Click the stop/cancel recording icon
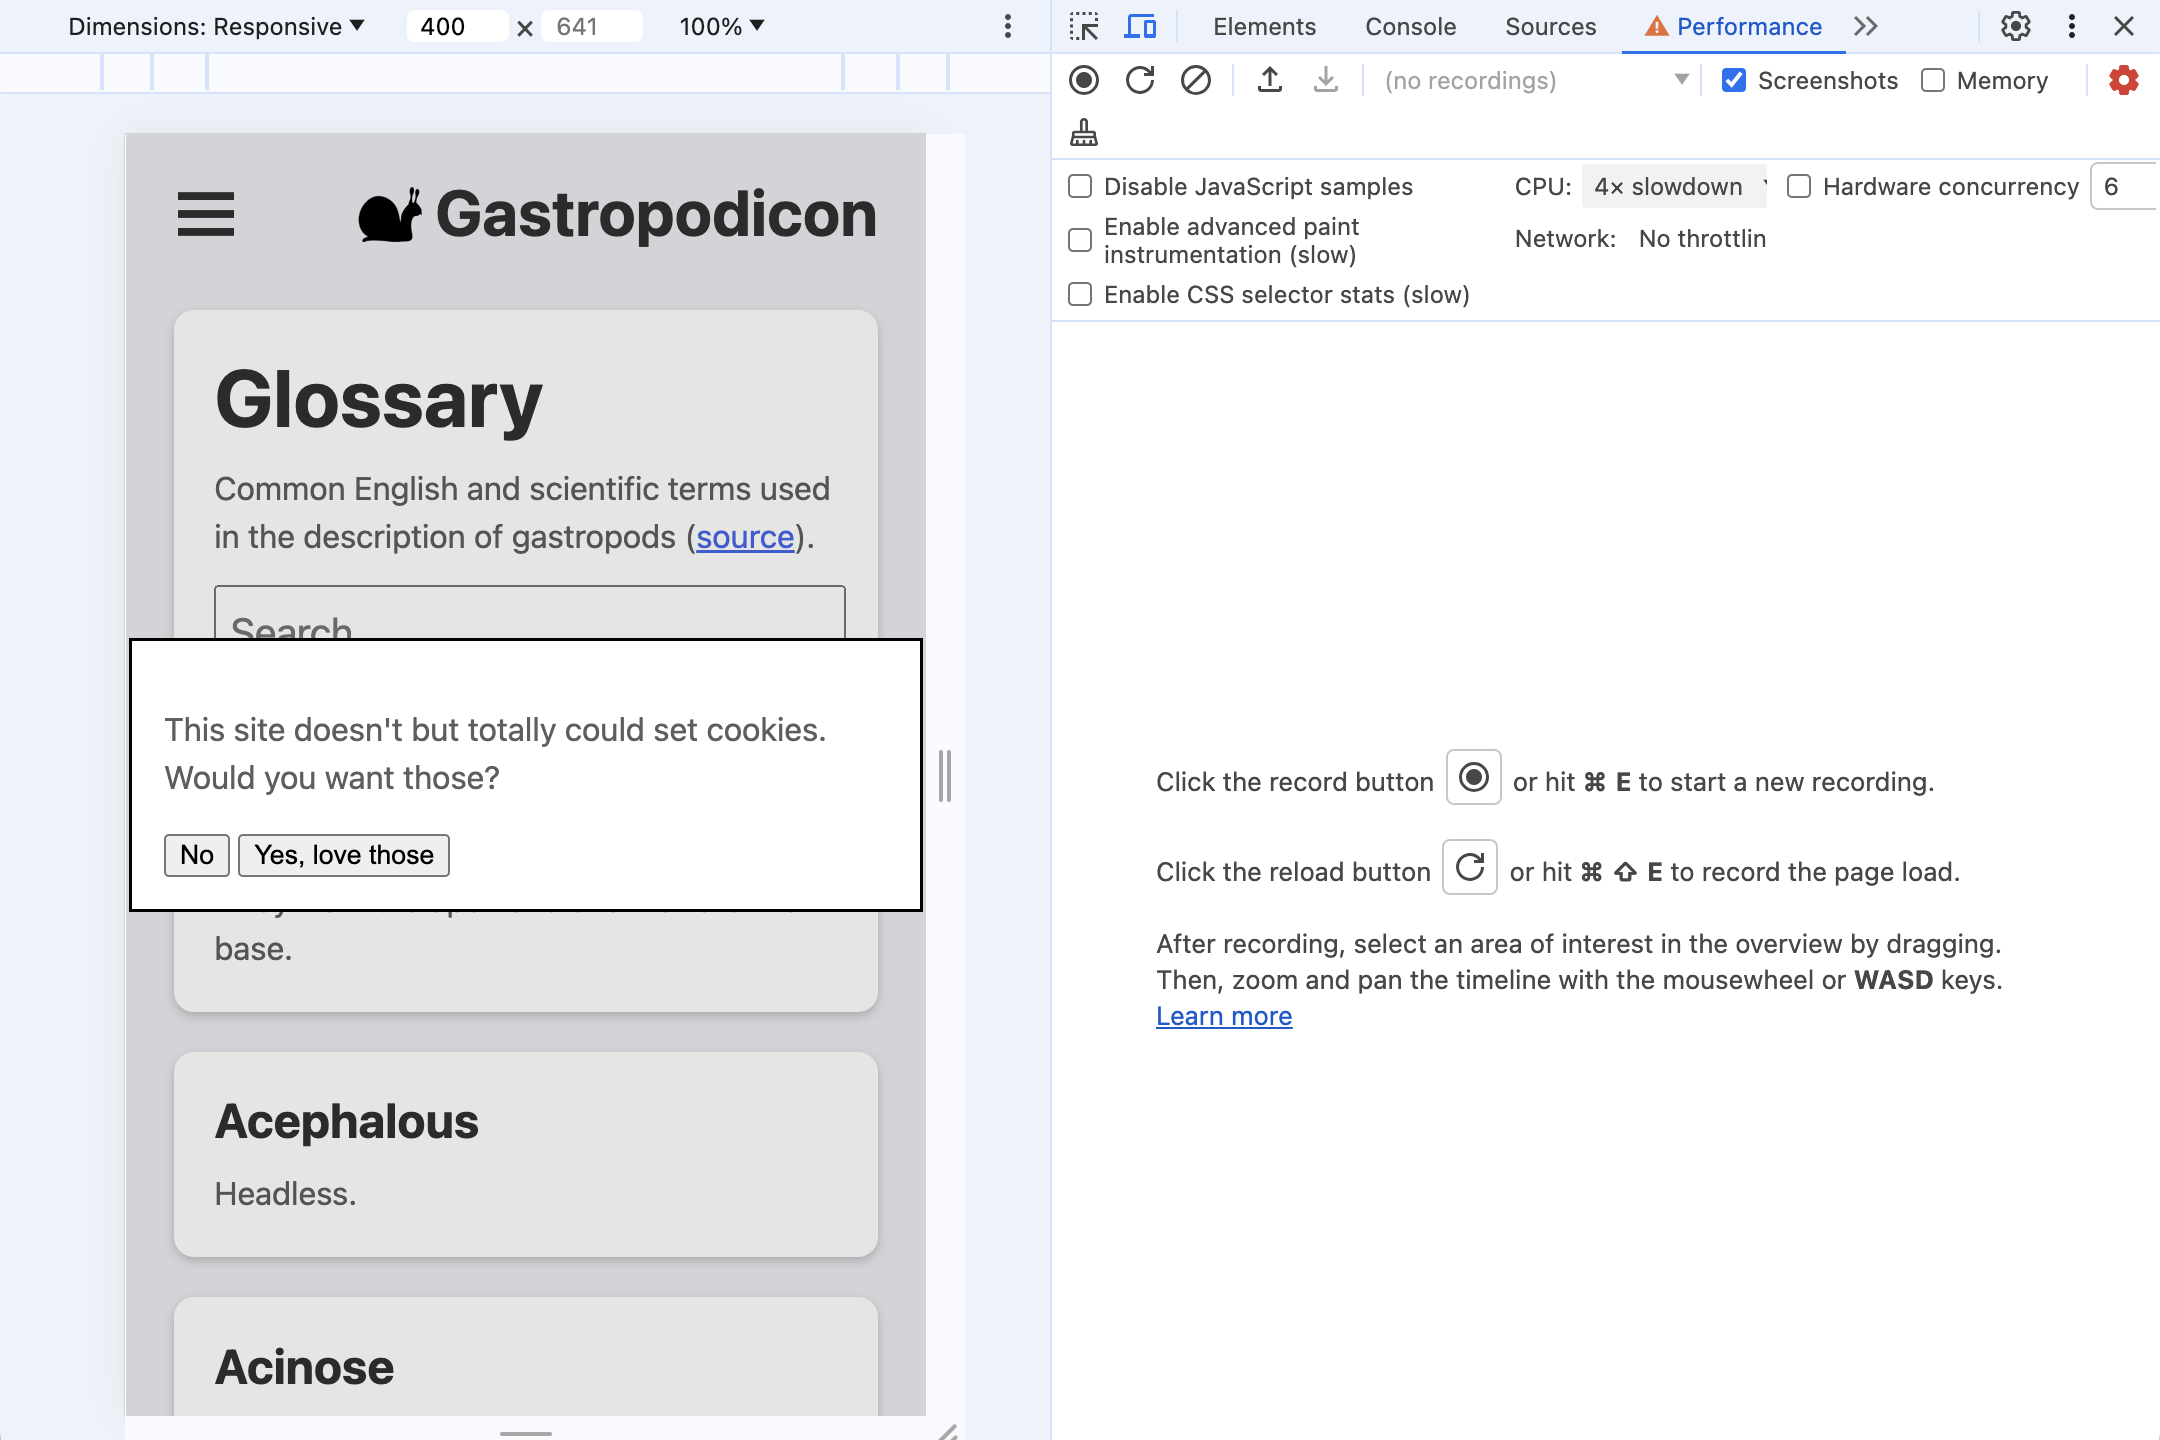This screenshot has width=2160, height=1440. pos(1196,79)
